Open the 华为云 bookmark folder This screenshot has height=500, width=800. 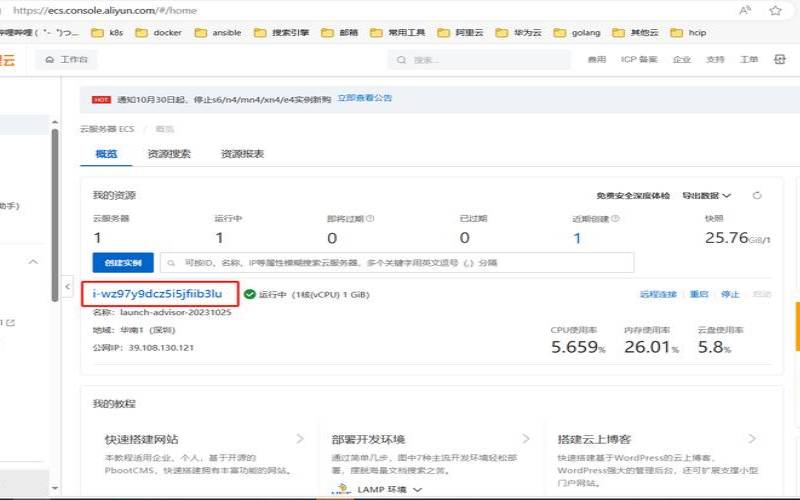click(x=518, y=33)
